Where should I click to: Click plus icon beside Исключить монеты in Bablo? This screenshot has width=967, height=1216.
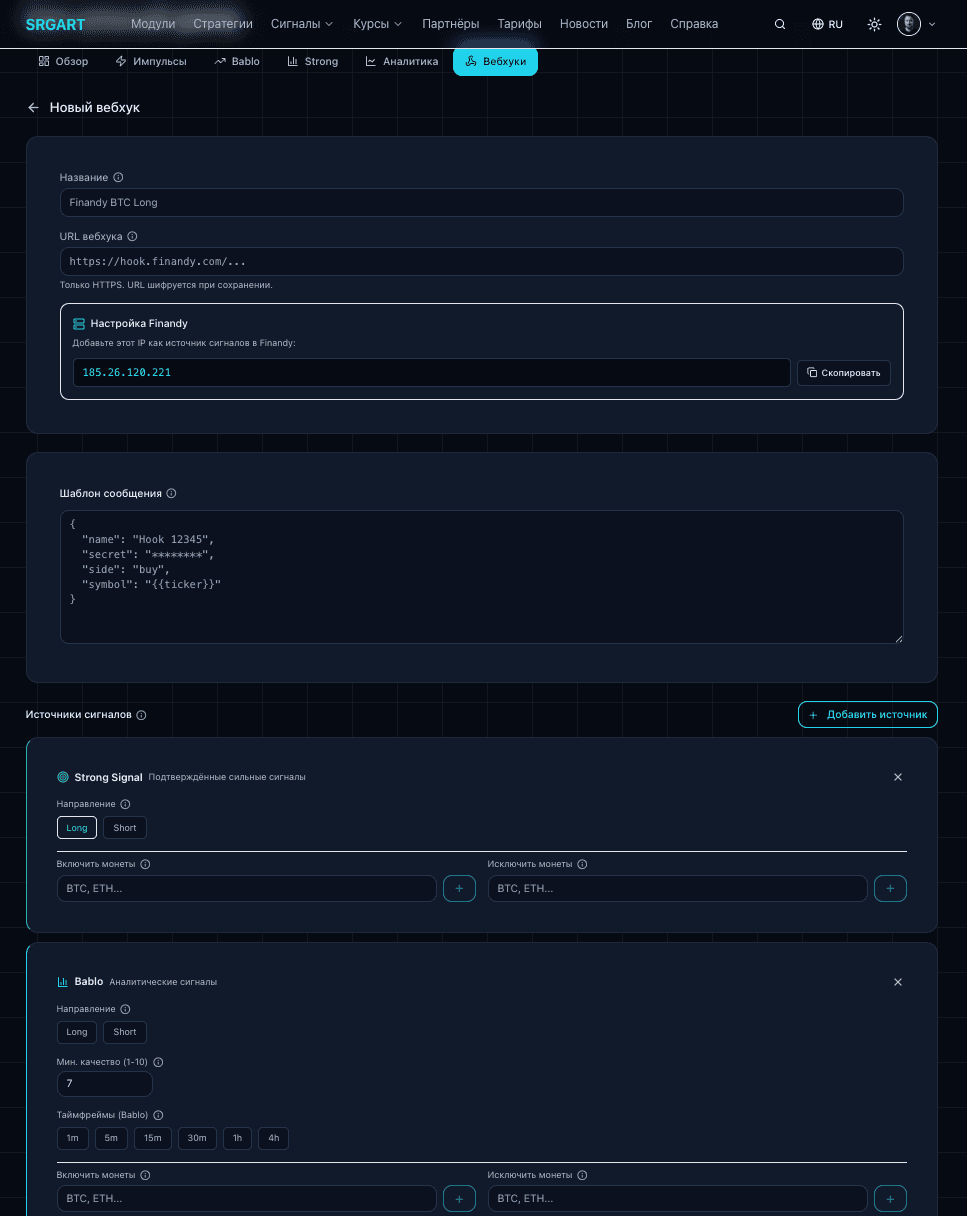click(x=890, y=1198)
